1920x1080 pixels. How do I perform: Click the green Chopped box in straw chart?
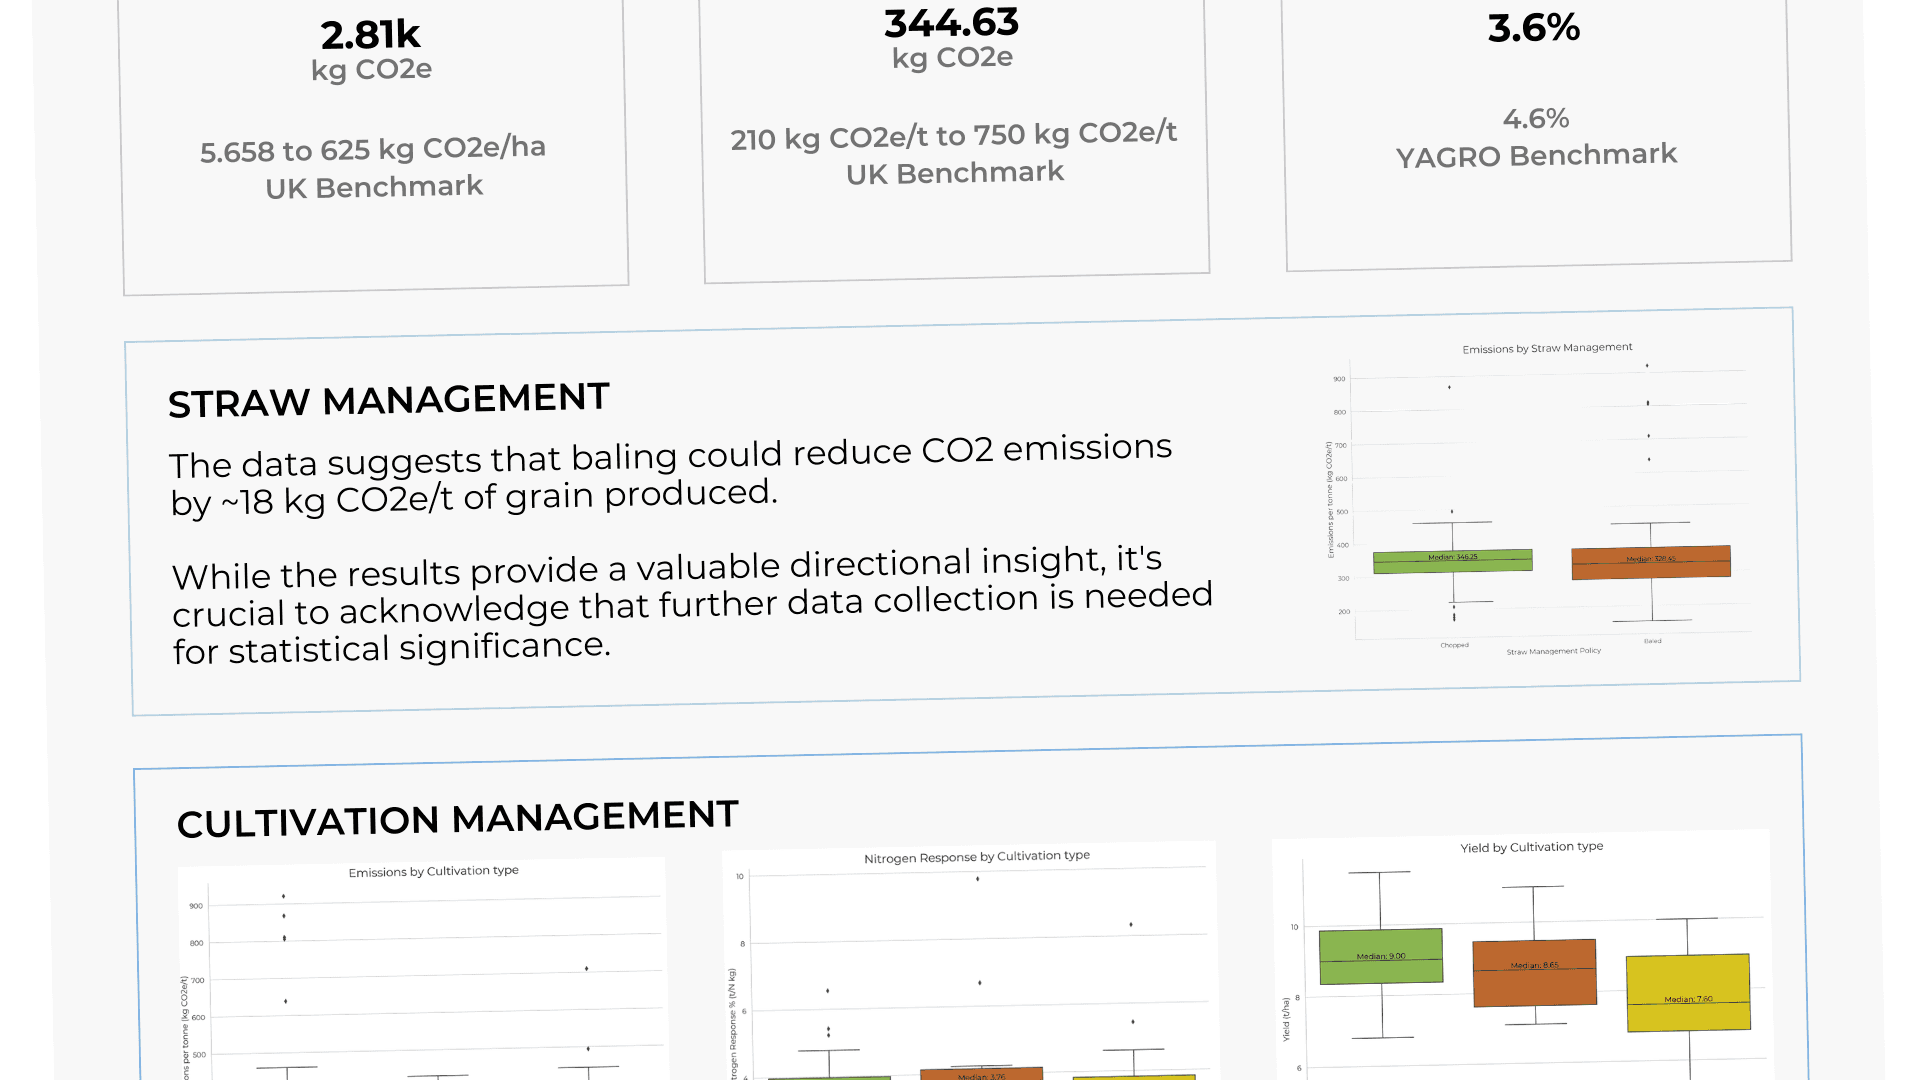tap(1452, 561)
